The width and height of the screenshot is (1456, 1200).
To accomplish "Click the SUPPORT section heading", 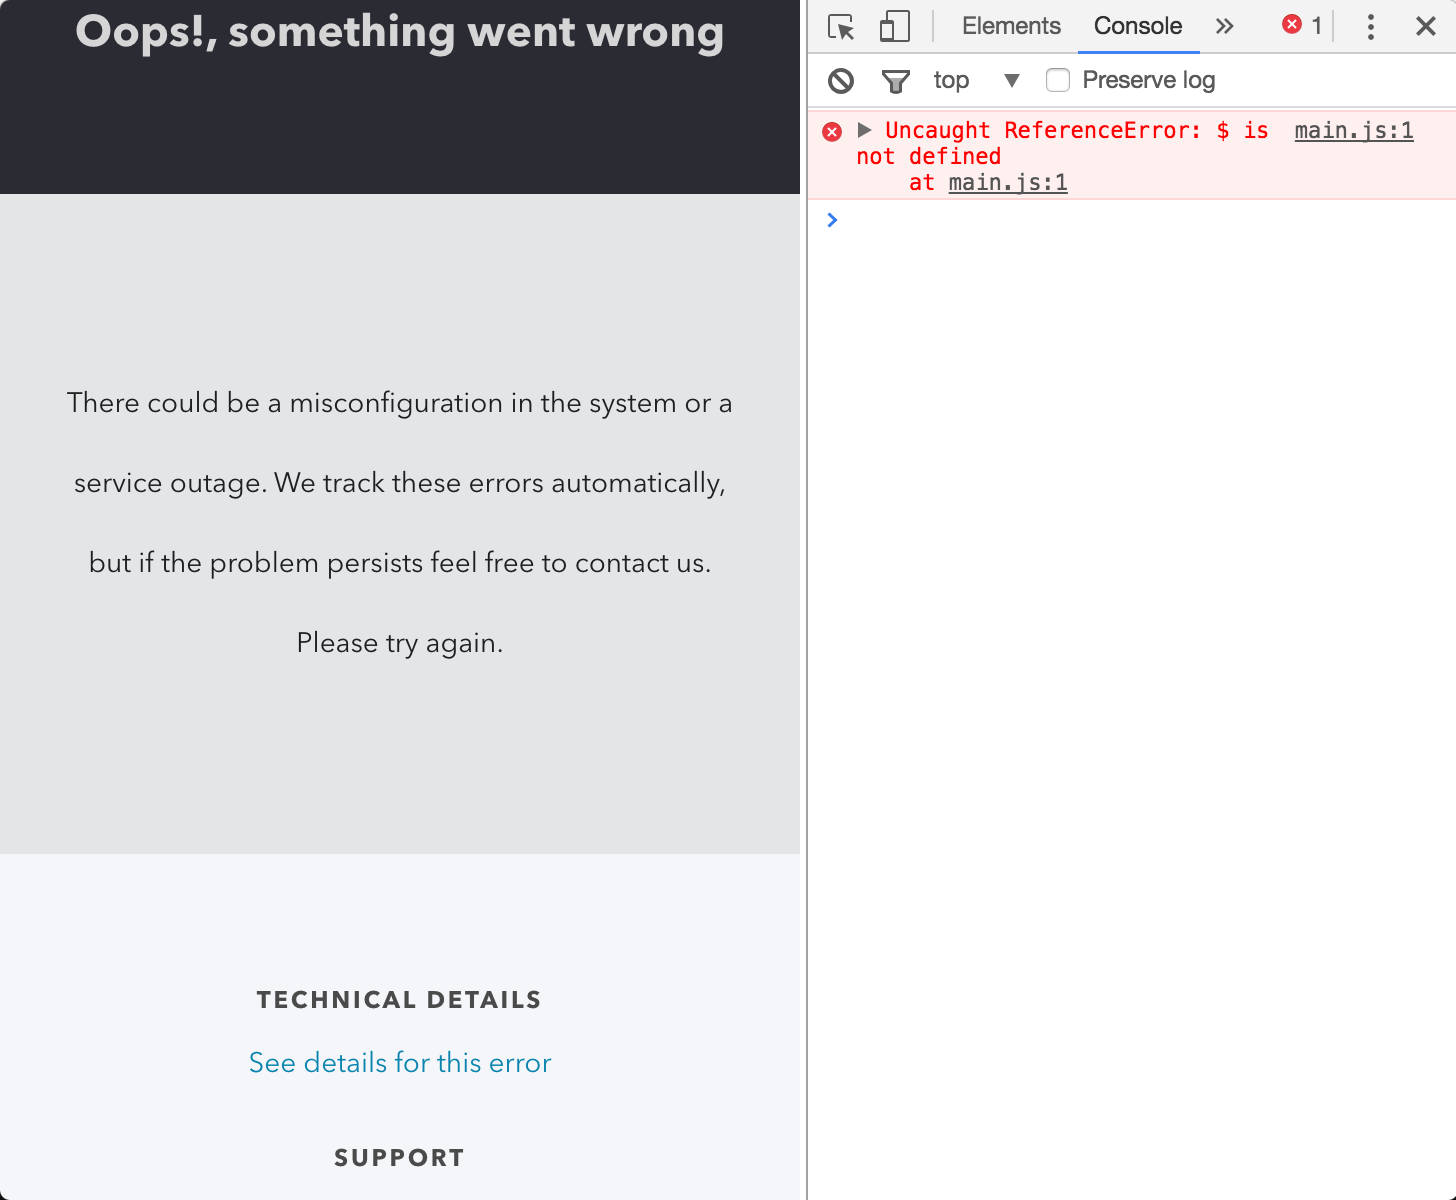I will (x=399, y=1157).
